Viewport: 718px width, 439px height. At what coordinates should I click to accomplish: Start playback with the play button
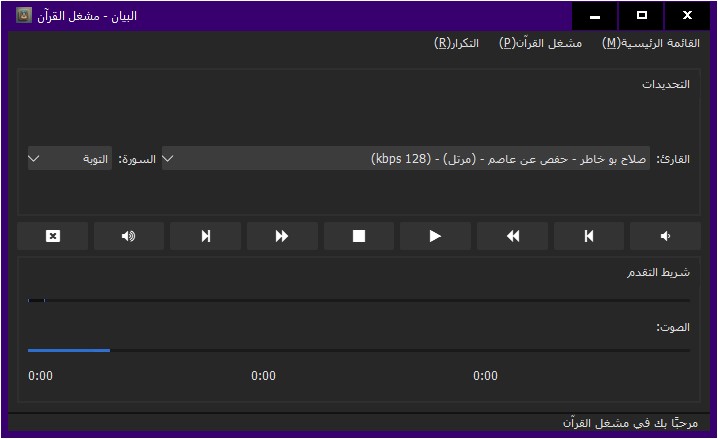pos(435,236)
